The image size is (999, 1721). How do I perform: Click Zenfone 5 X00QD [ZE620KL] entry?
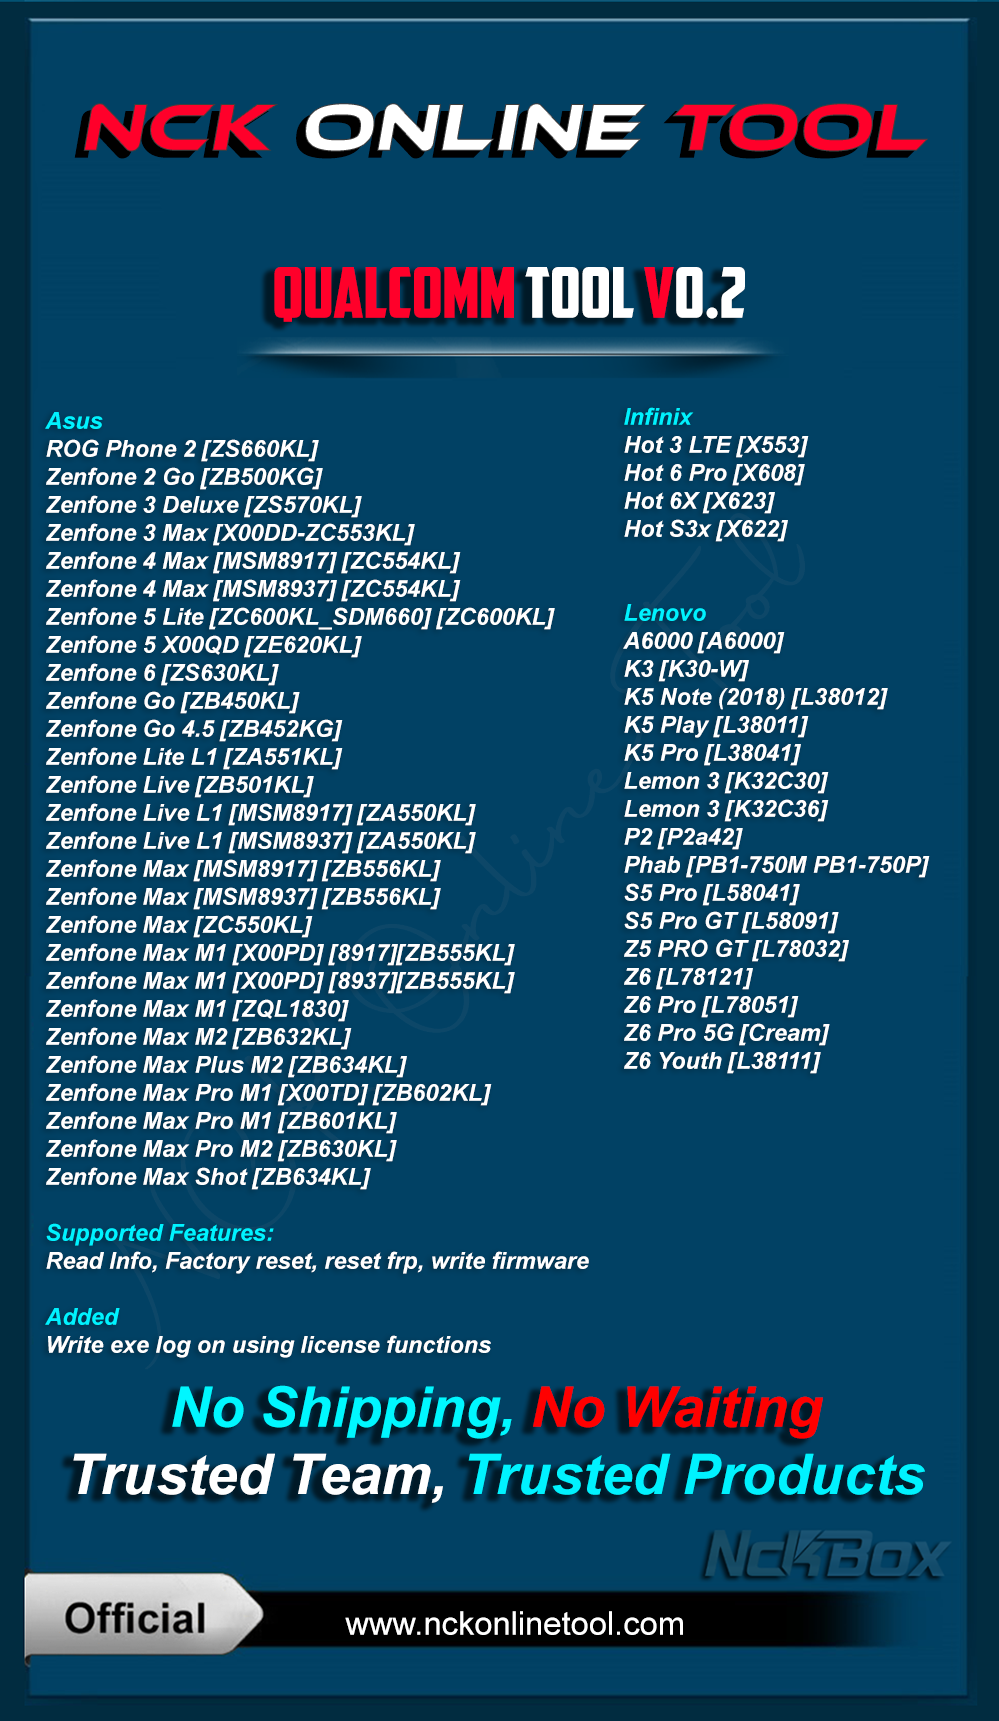pyautogui.click(x=204, y=645)
